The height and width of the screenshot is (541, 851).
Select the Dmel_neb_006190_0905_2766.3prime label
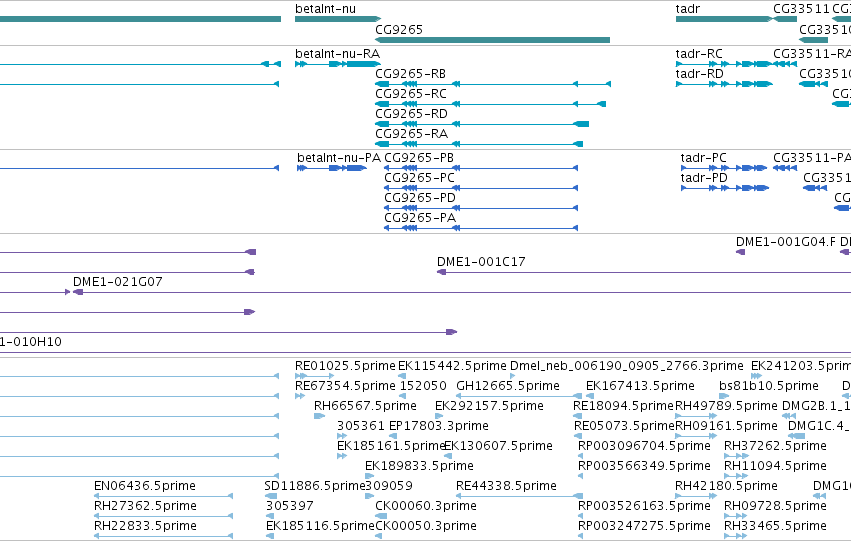(626, 366)
